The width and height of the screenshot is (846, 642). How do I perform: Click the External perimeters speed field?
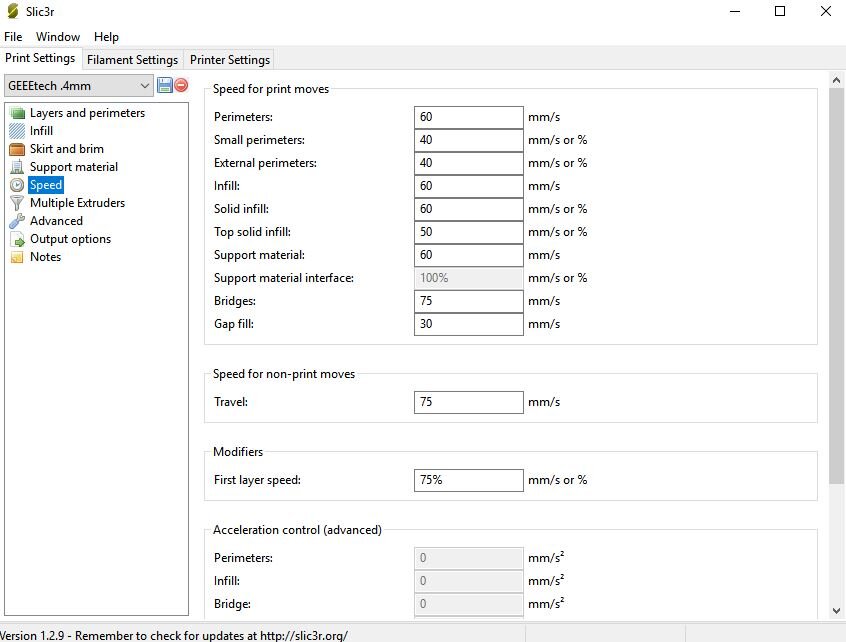point(468,163)
